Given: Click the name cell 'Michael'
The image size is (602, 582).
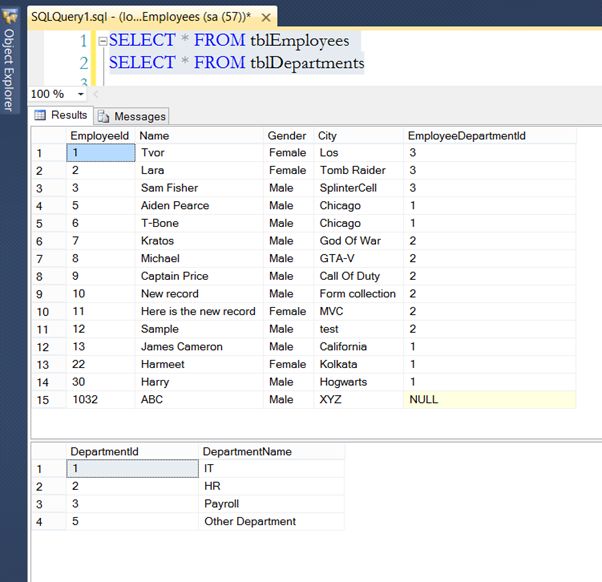Looking at the screenshot, I should (x=199, y=258).
